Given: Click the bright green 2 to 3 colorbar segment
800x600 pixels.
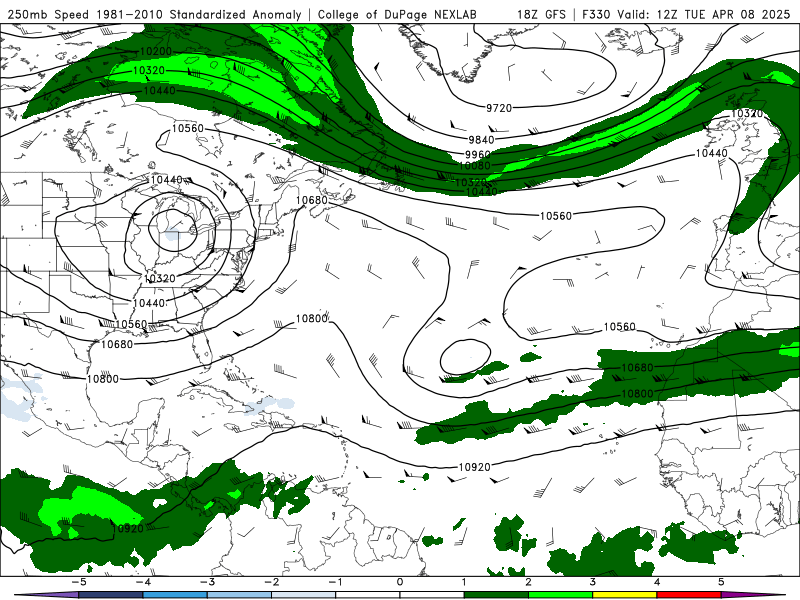Looking at the screenshot, I should pos(560,595).
